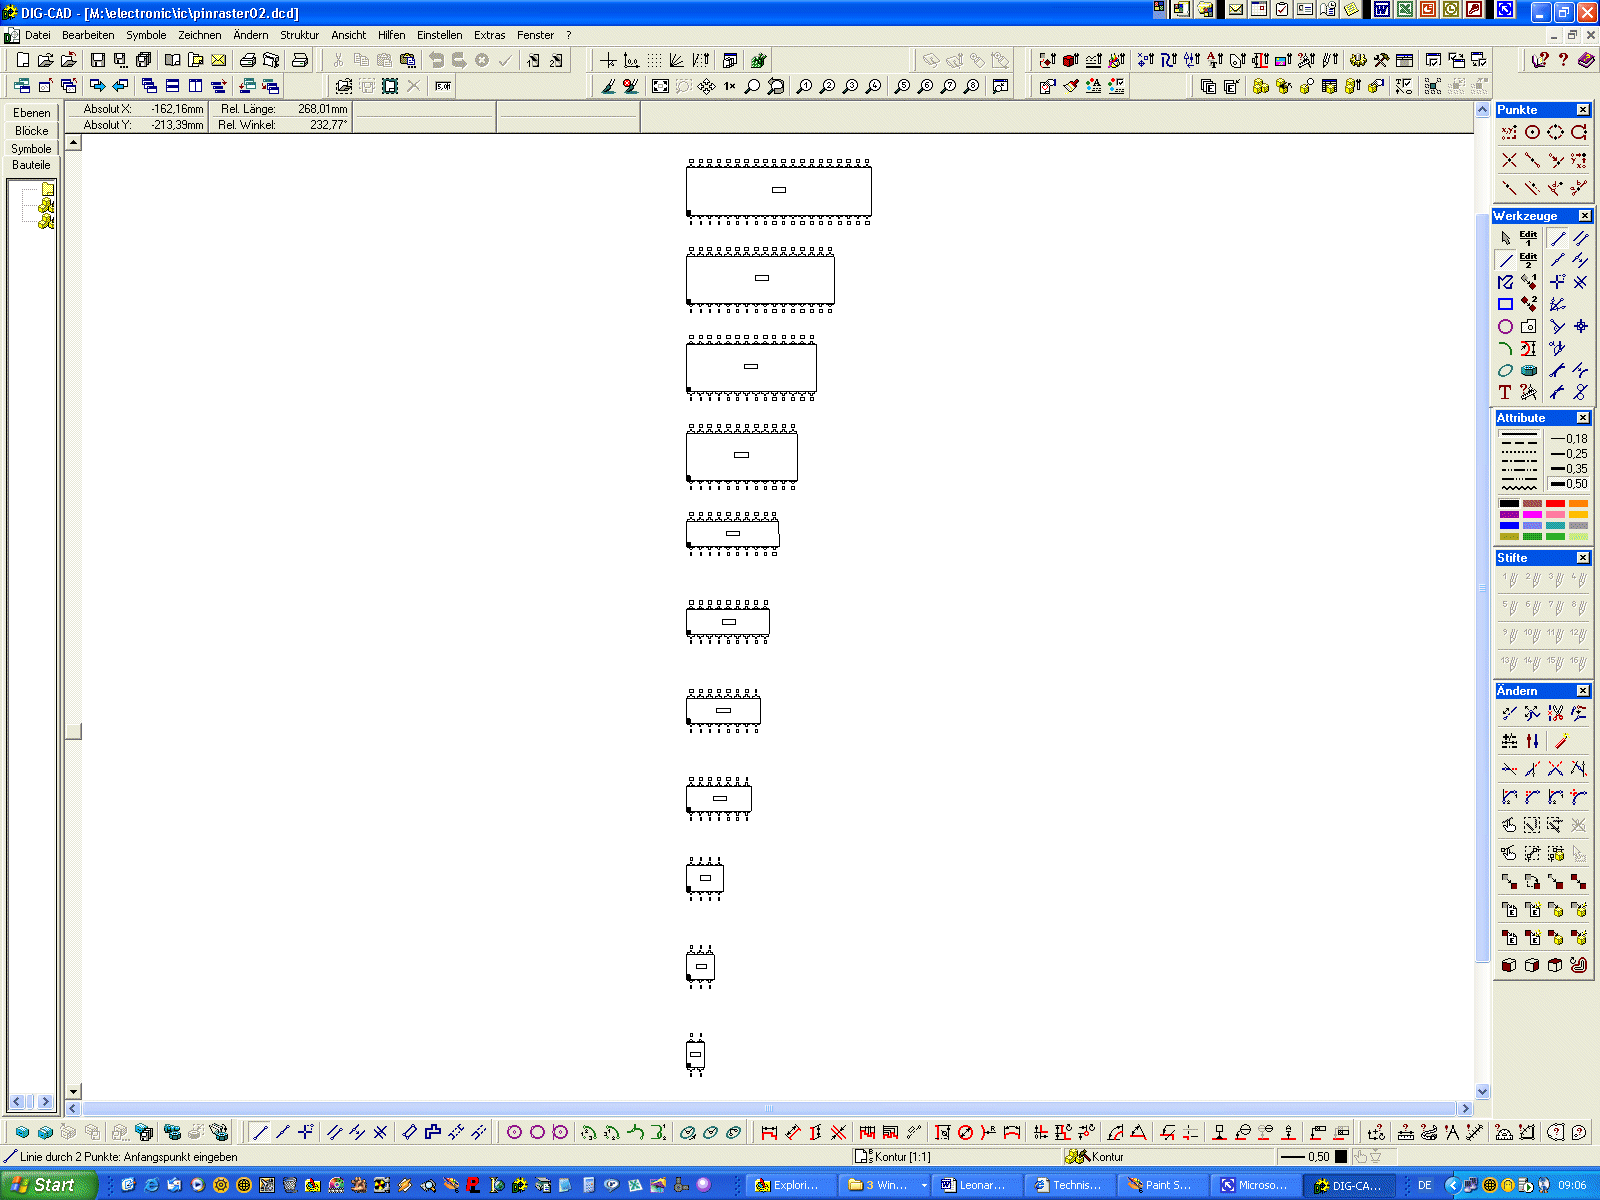This screenshot has height=1200, width=1600.
Task: Select the ellipse tool in Werkzeuge
Action: pyautogui.click(x=1506, y=370)
